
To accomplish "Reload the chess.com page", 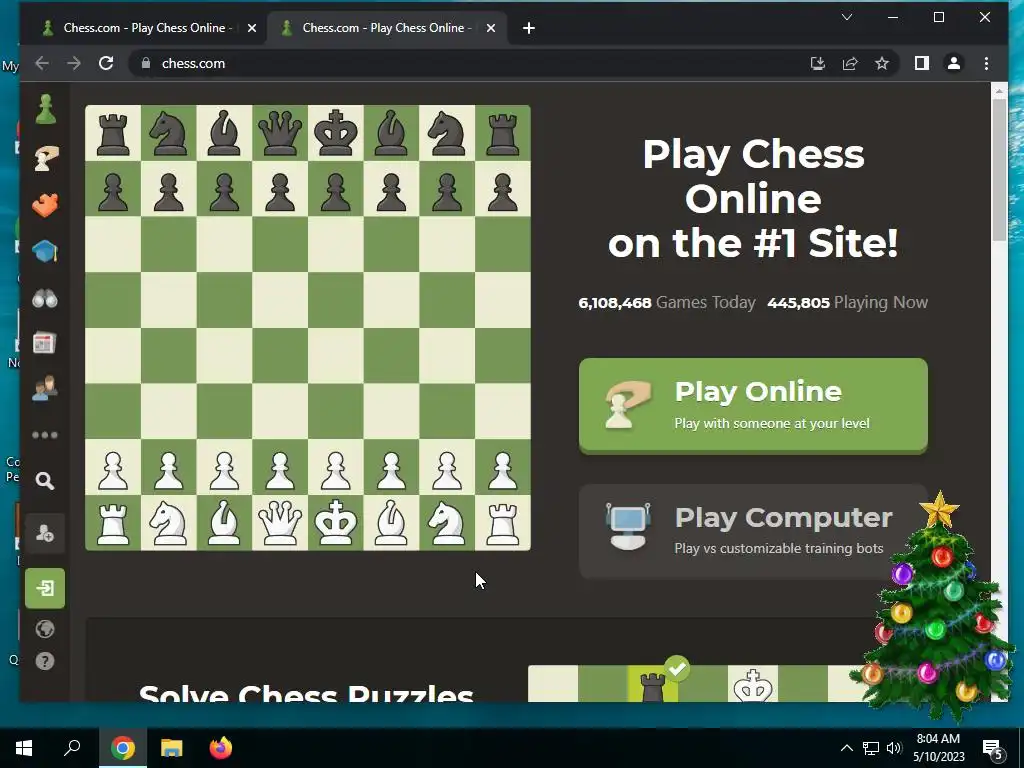I will pos(106,63).
